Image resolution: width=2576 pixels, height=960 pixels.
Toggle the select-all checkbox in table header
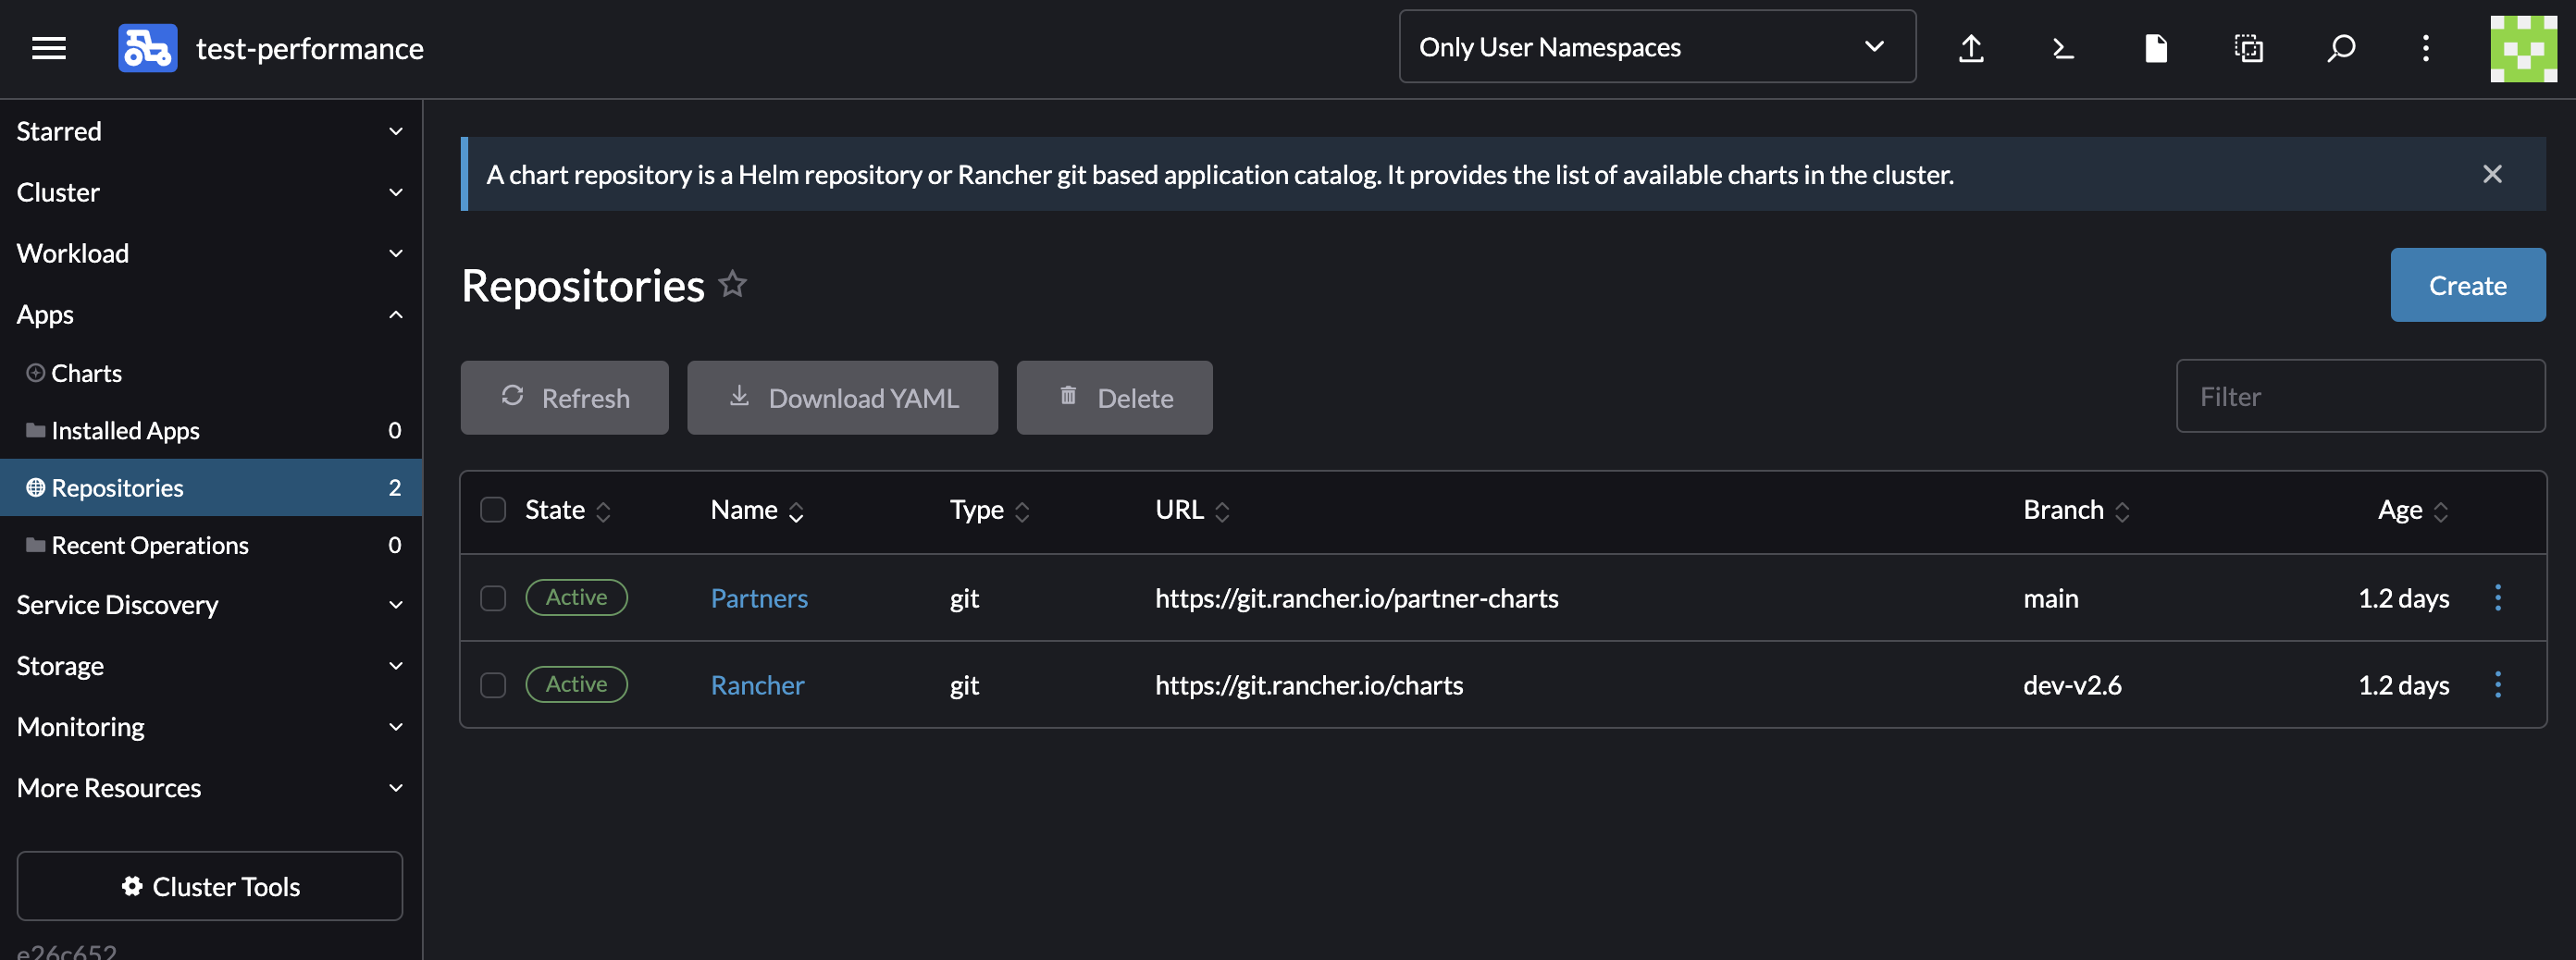(493, 510)
